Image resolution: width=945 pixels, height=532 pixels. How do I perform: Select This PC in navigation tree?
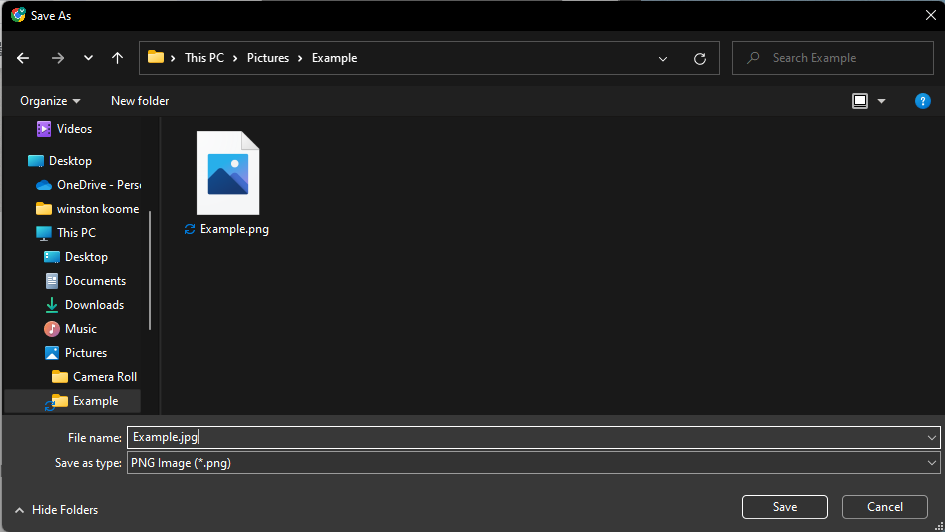76,233
